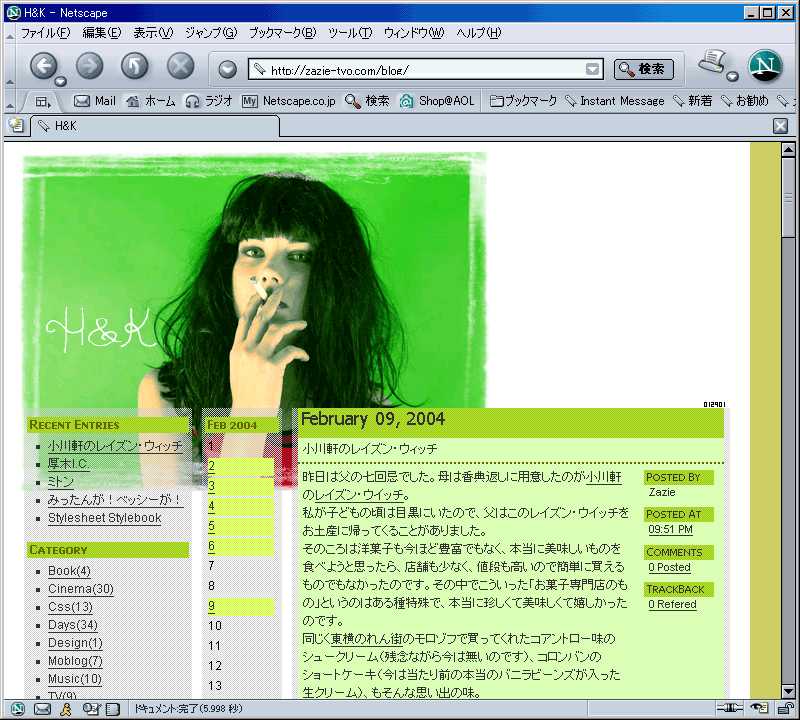Collapse the menu bar grippy handle

10,36
